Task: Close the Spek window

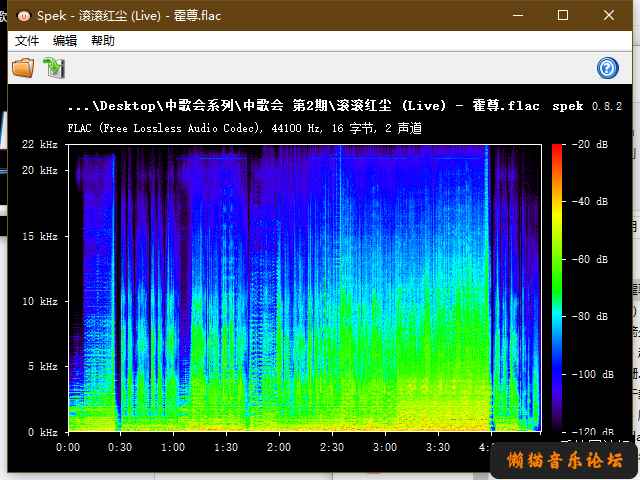Action: point(609,15)
